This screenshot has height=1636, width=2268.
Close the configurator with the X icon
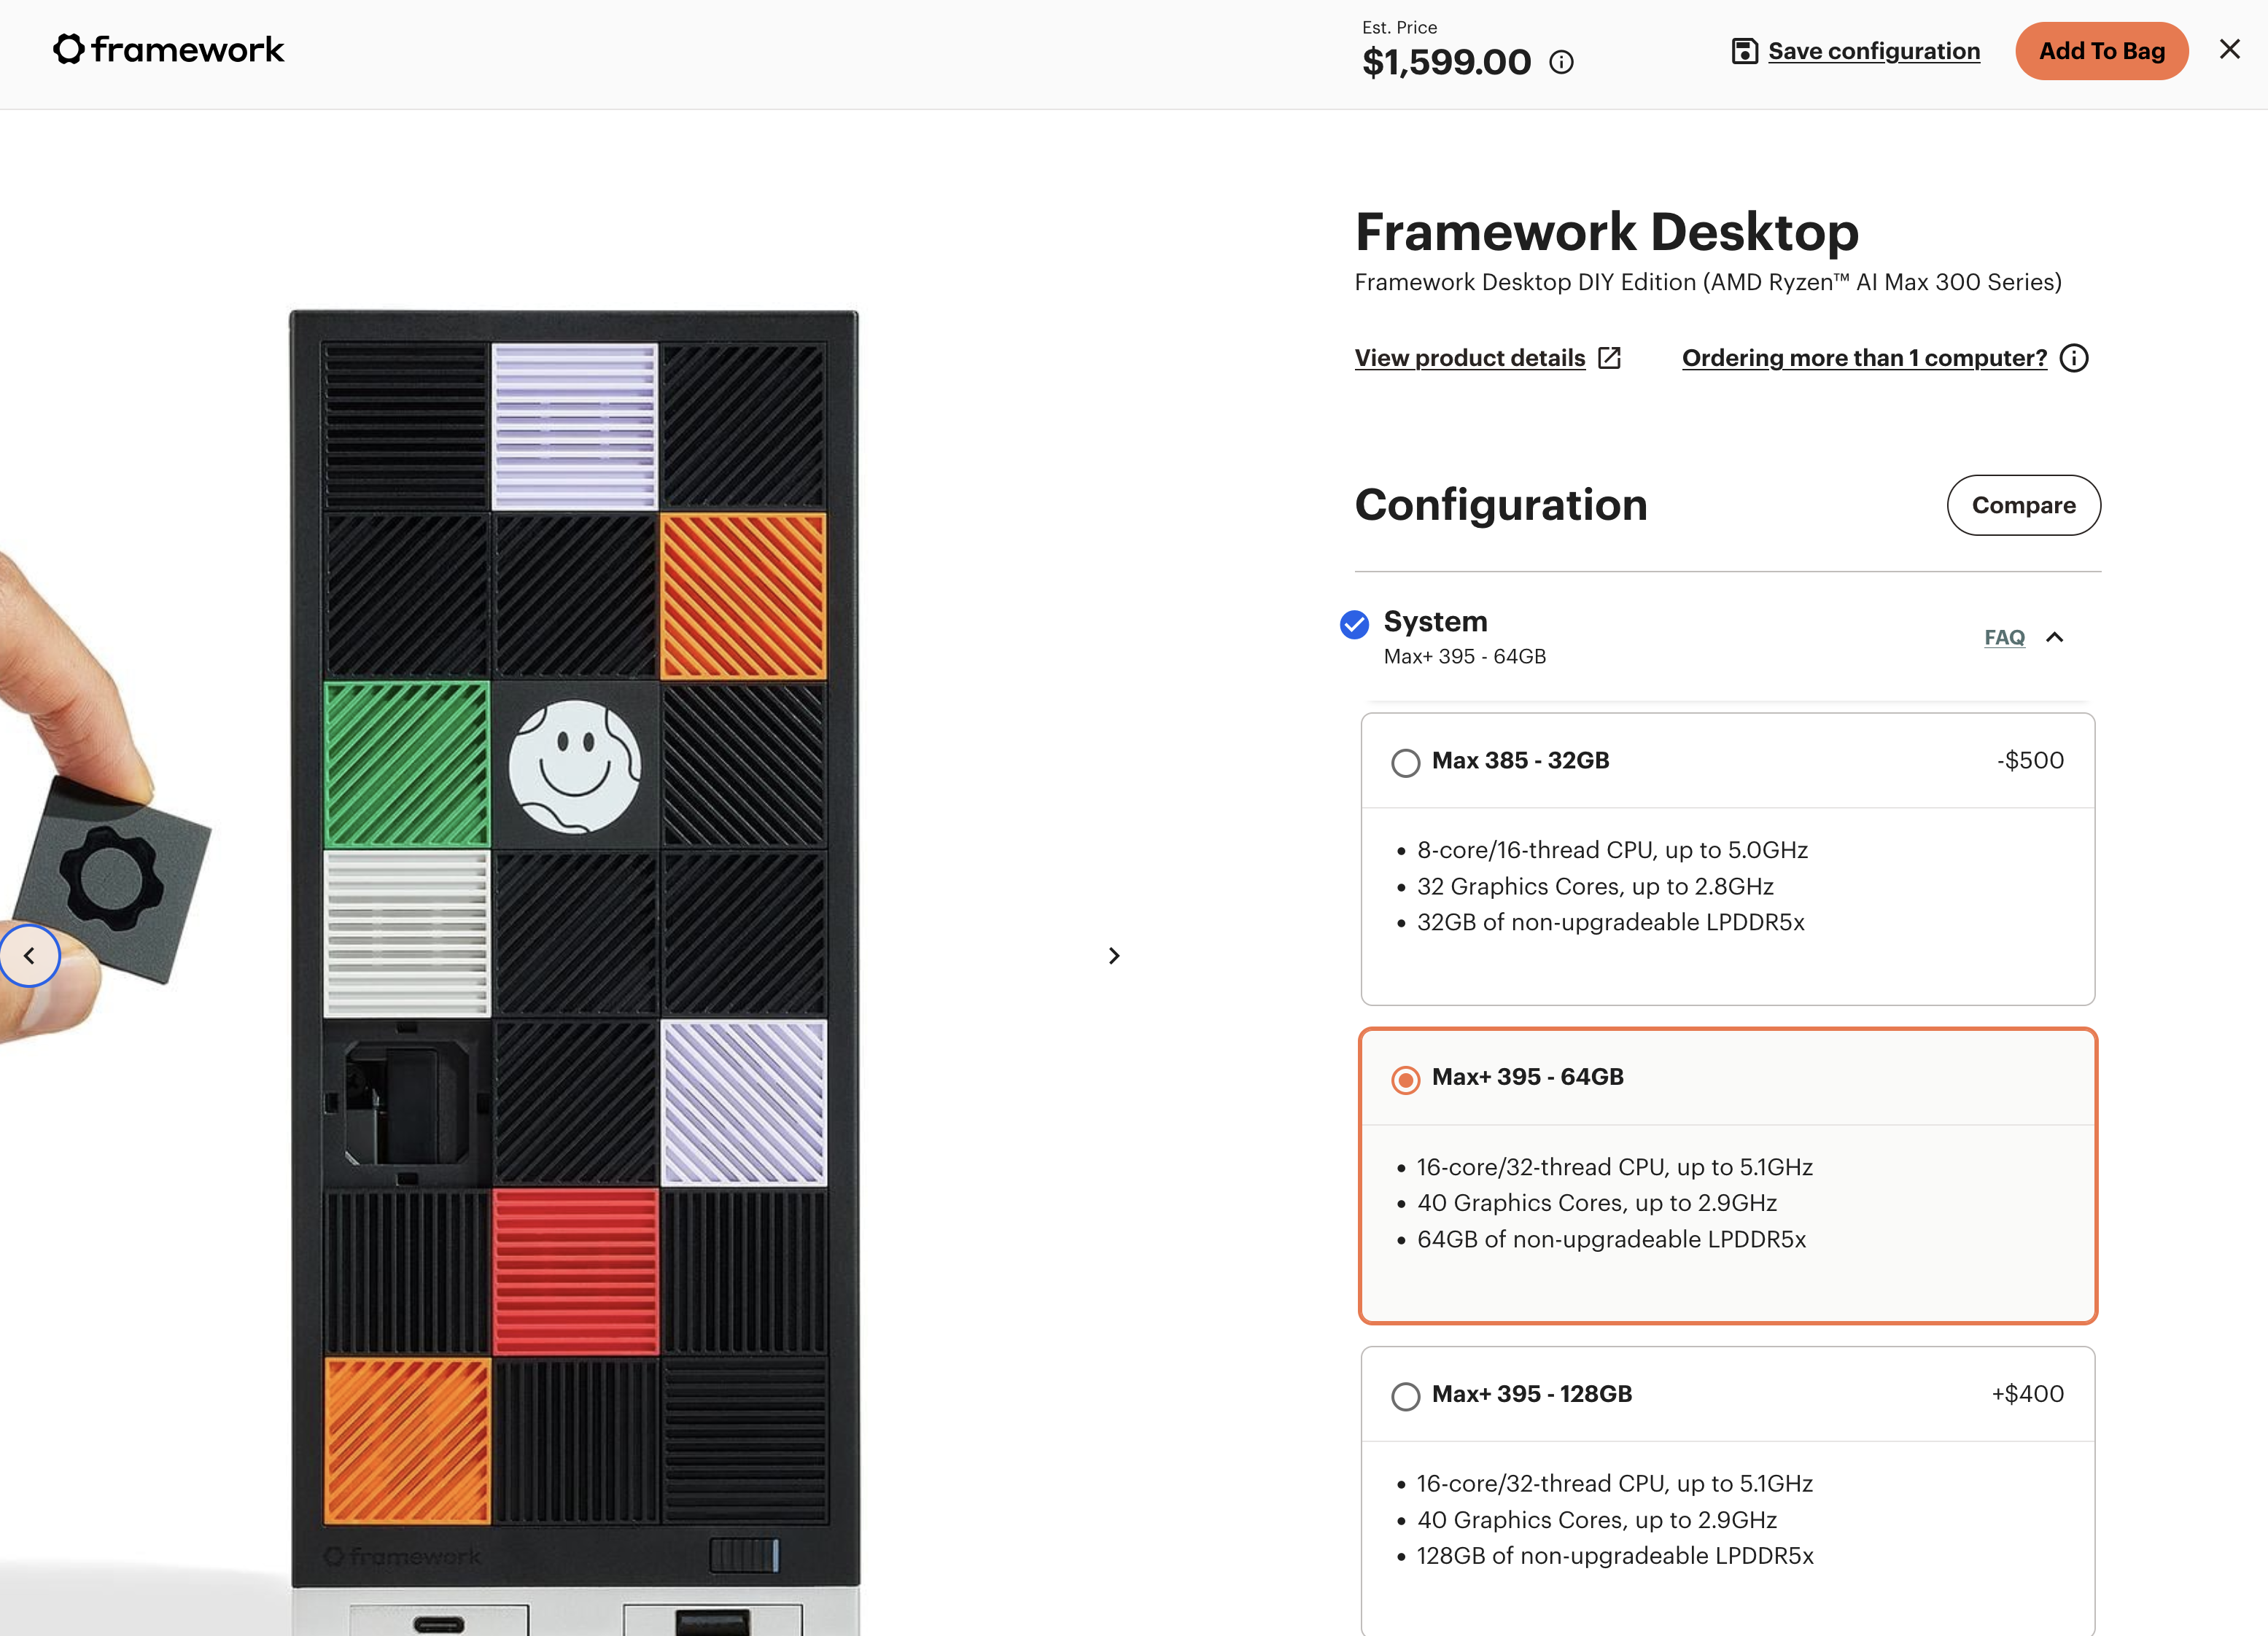(2229, 49)
